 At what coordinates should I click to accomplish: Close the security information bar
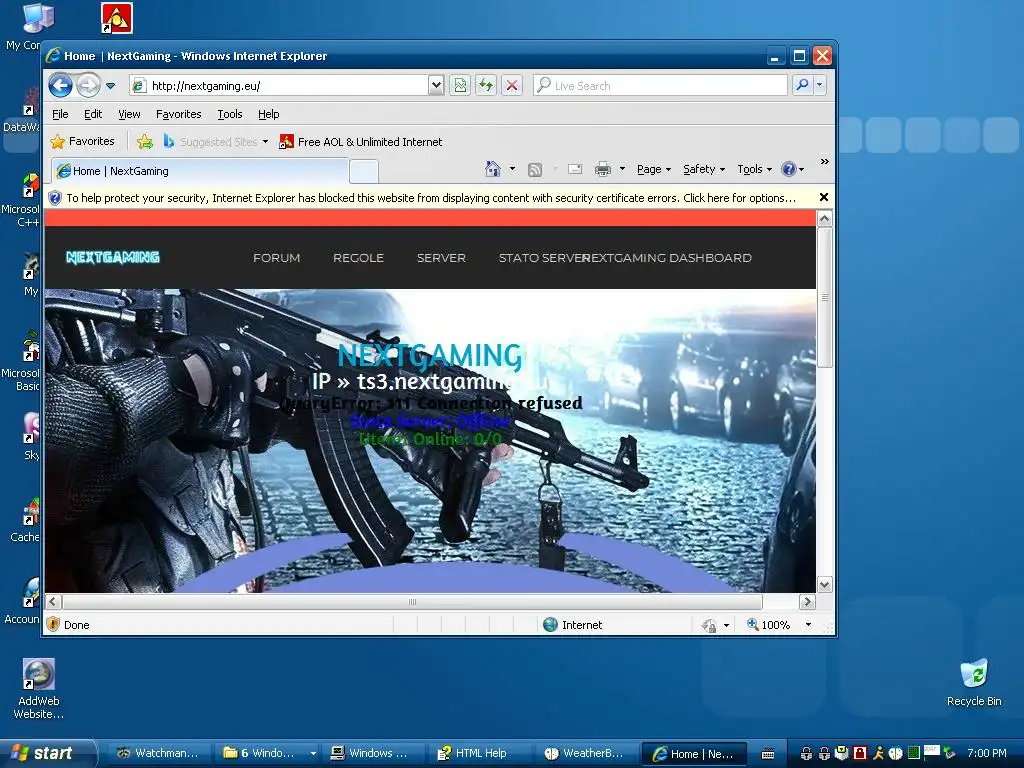click(x=824, y=197)
